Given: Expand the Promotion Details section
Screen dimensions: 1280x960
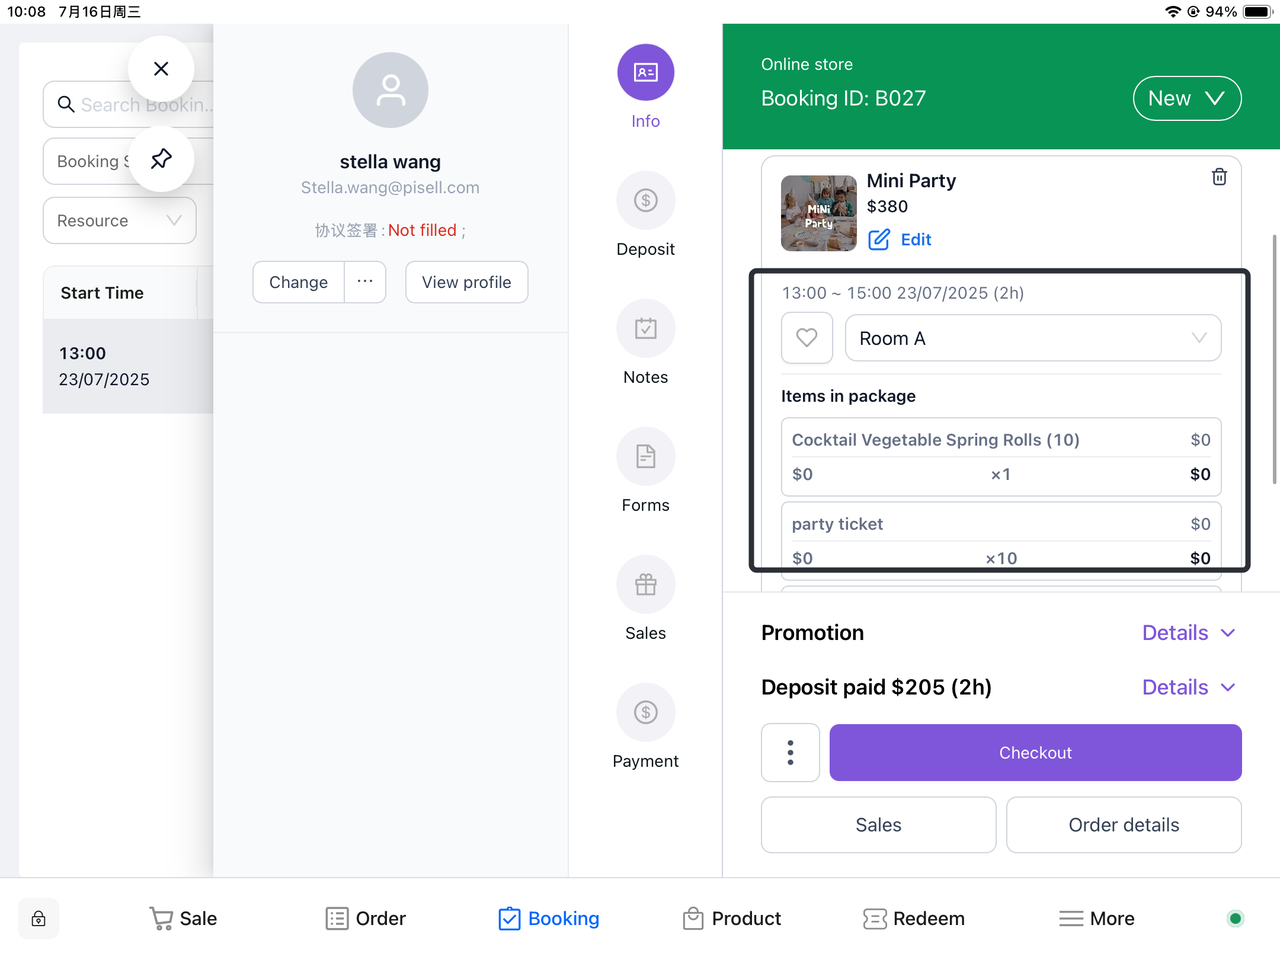Looking at the screenshot, I should [x=1188, y=633].
